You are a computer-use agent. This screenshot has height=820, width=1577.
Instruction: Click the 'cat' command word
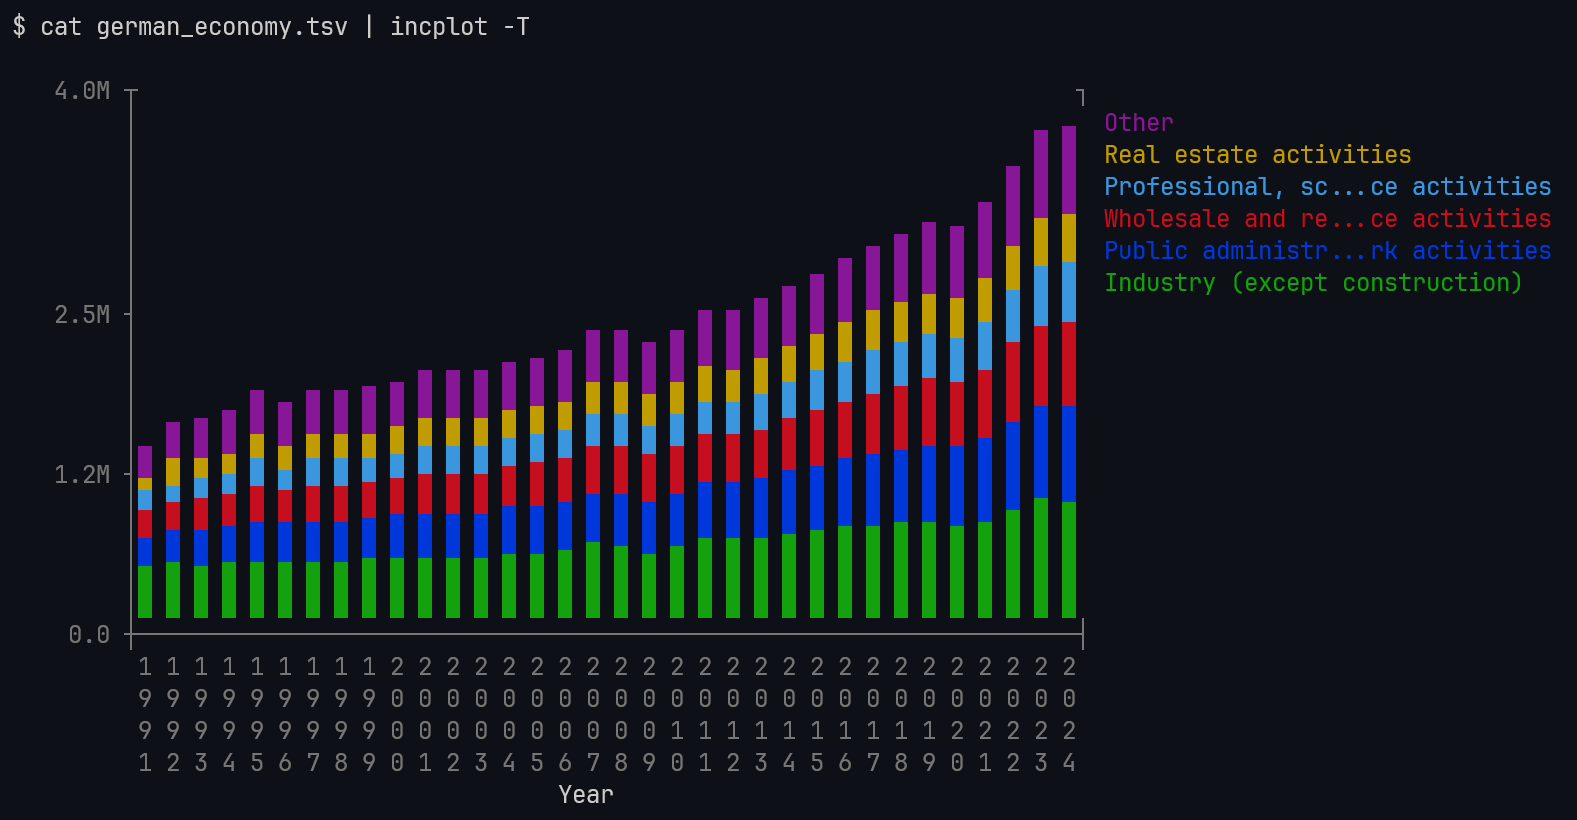coord(61,27)
